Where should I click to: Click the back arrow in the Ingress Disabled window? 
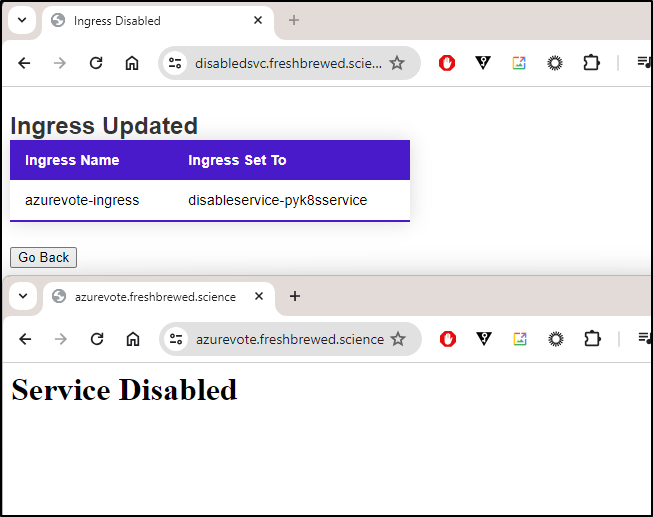[x=24, y=63]
